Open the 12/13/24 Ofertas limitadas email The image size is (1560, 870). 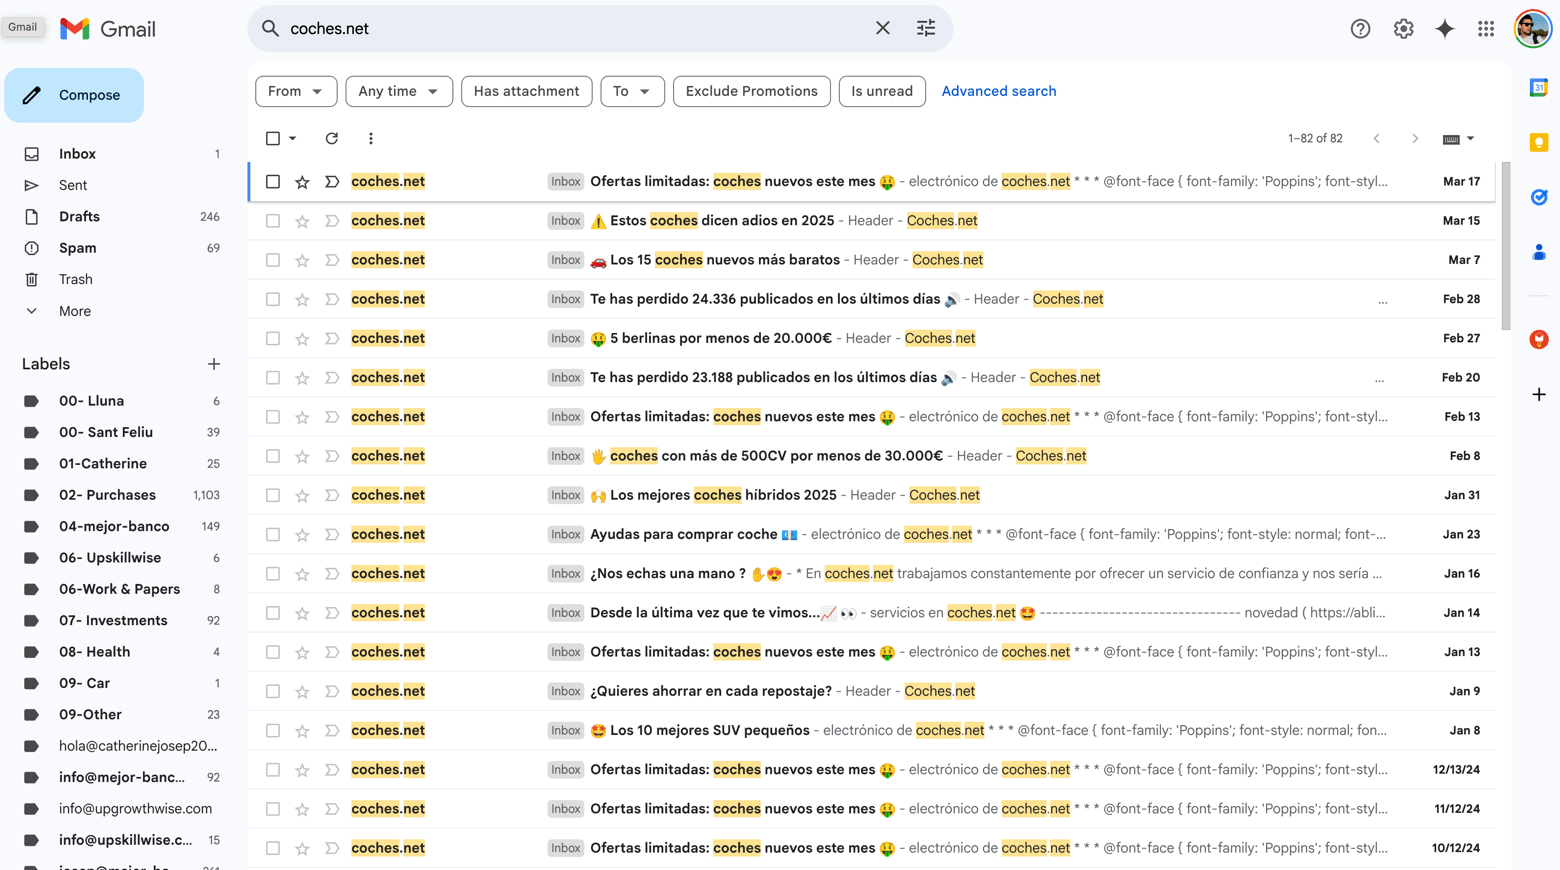(x=872, y=770)
